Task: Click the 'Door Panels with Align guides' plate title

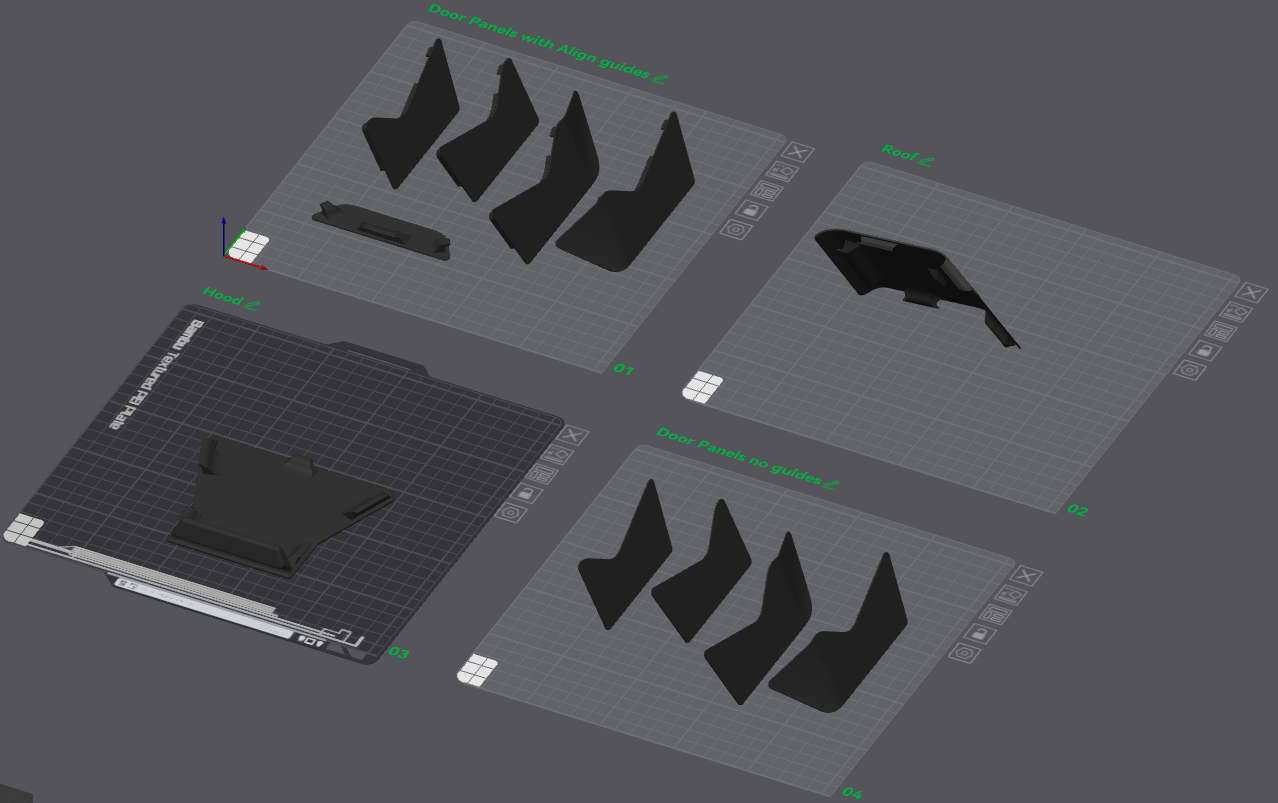Action: 540,41
